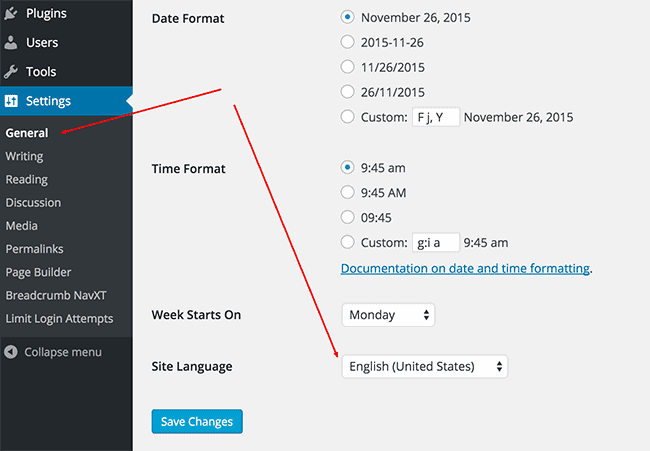Select the 2015-11-26 date format

(x=347, y=42)
